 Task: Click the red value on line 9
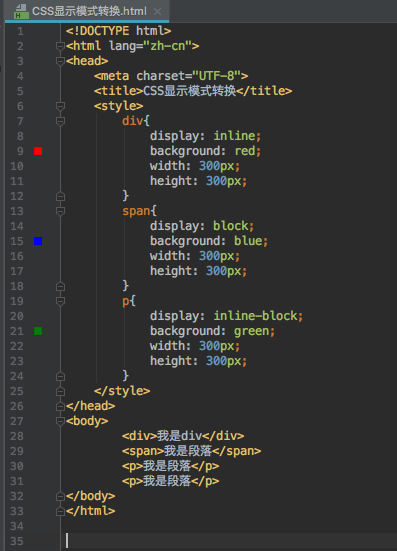pos(245,151)
